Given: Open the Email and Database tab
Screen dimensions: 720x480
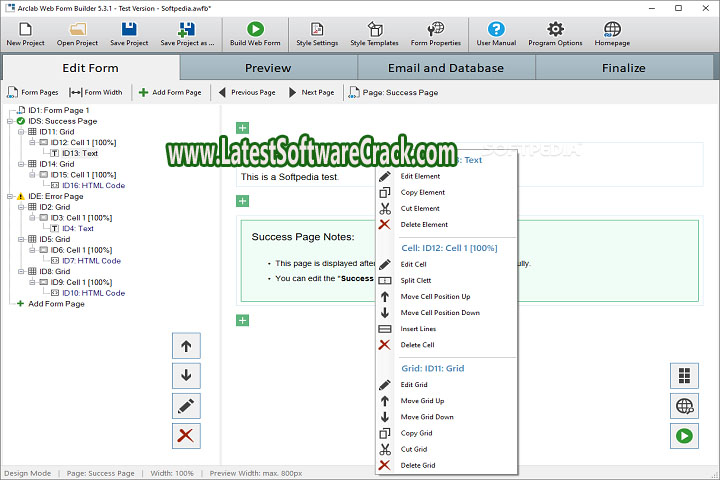Looking at the screenshot, I should (x=446, y=68).
